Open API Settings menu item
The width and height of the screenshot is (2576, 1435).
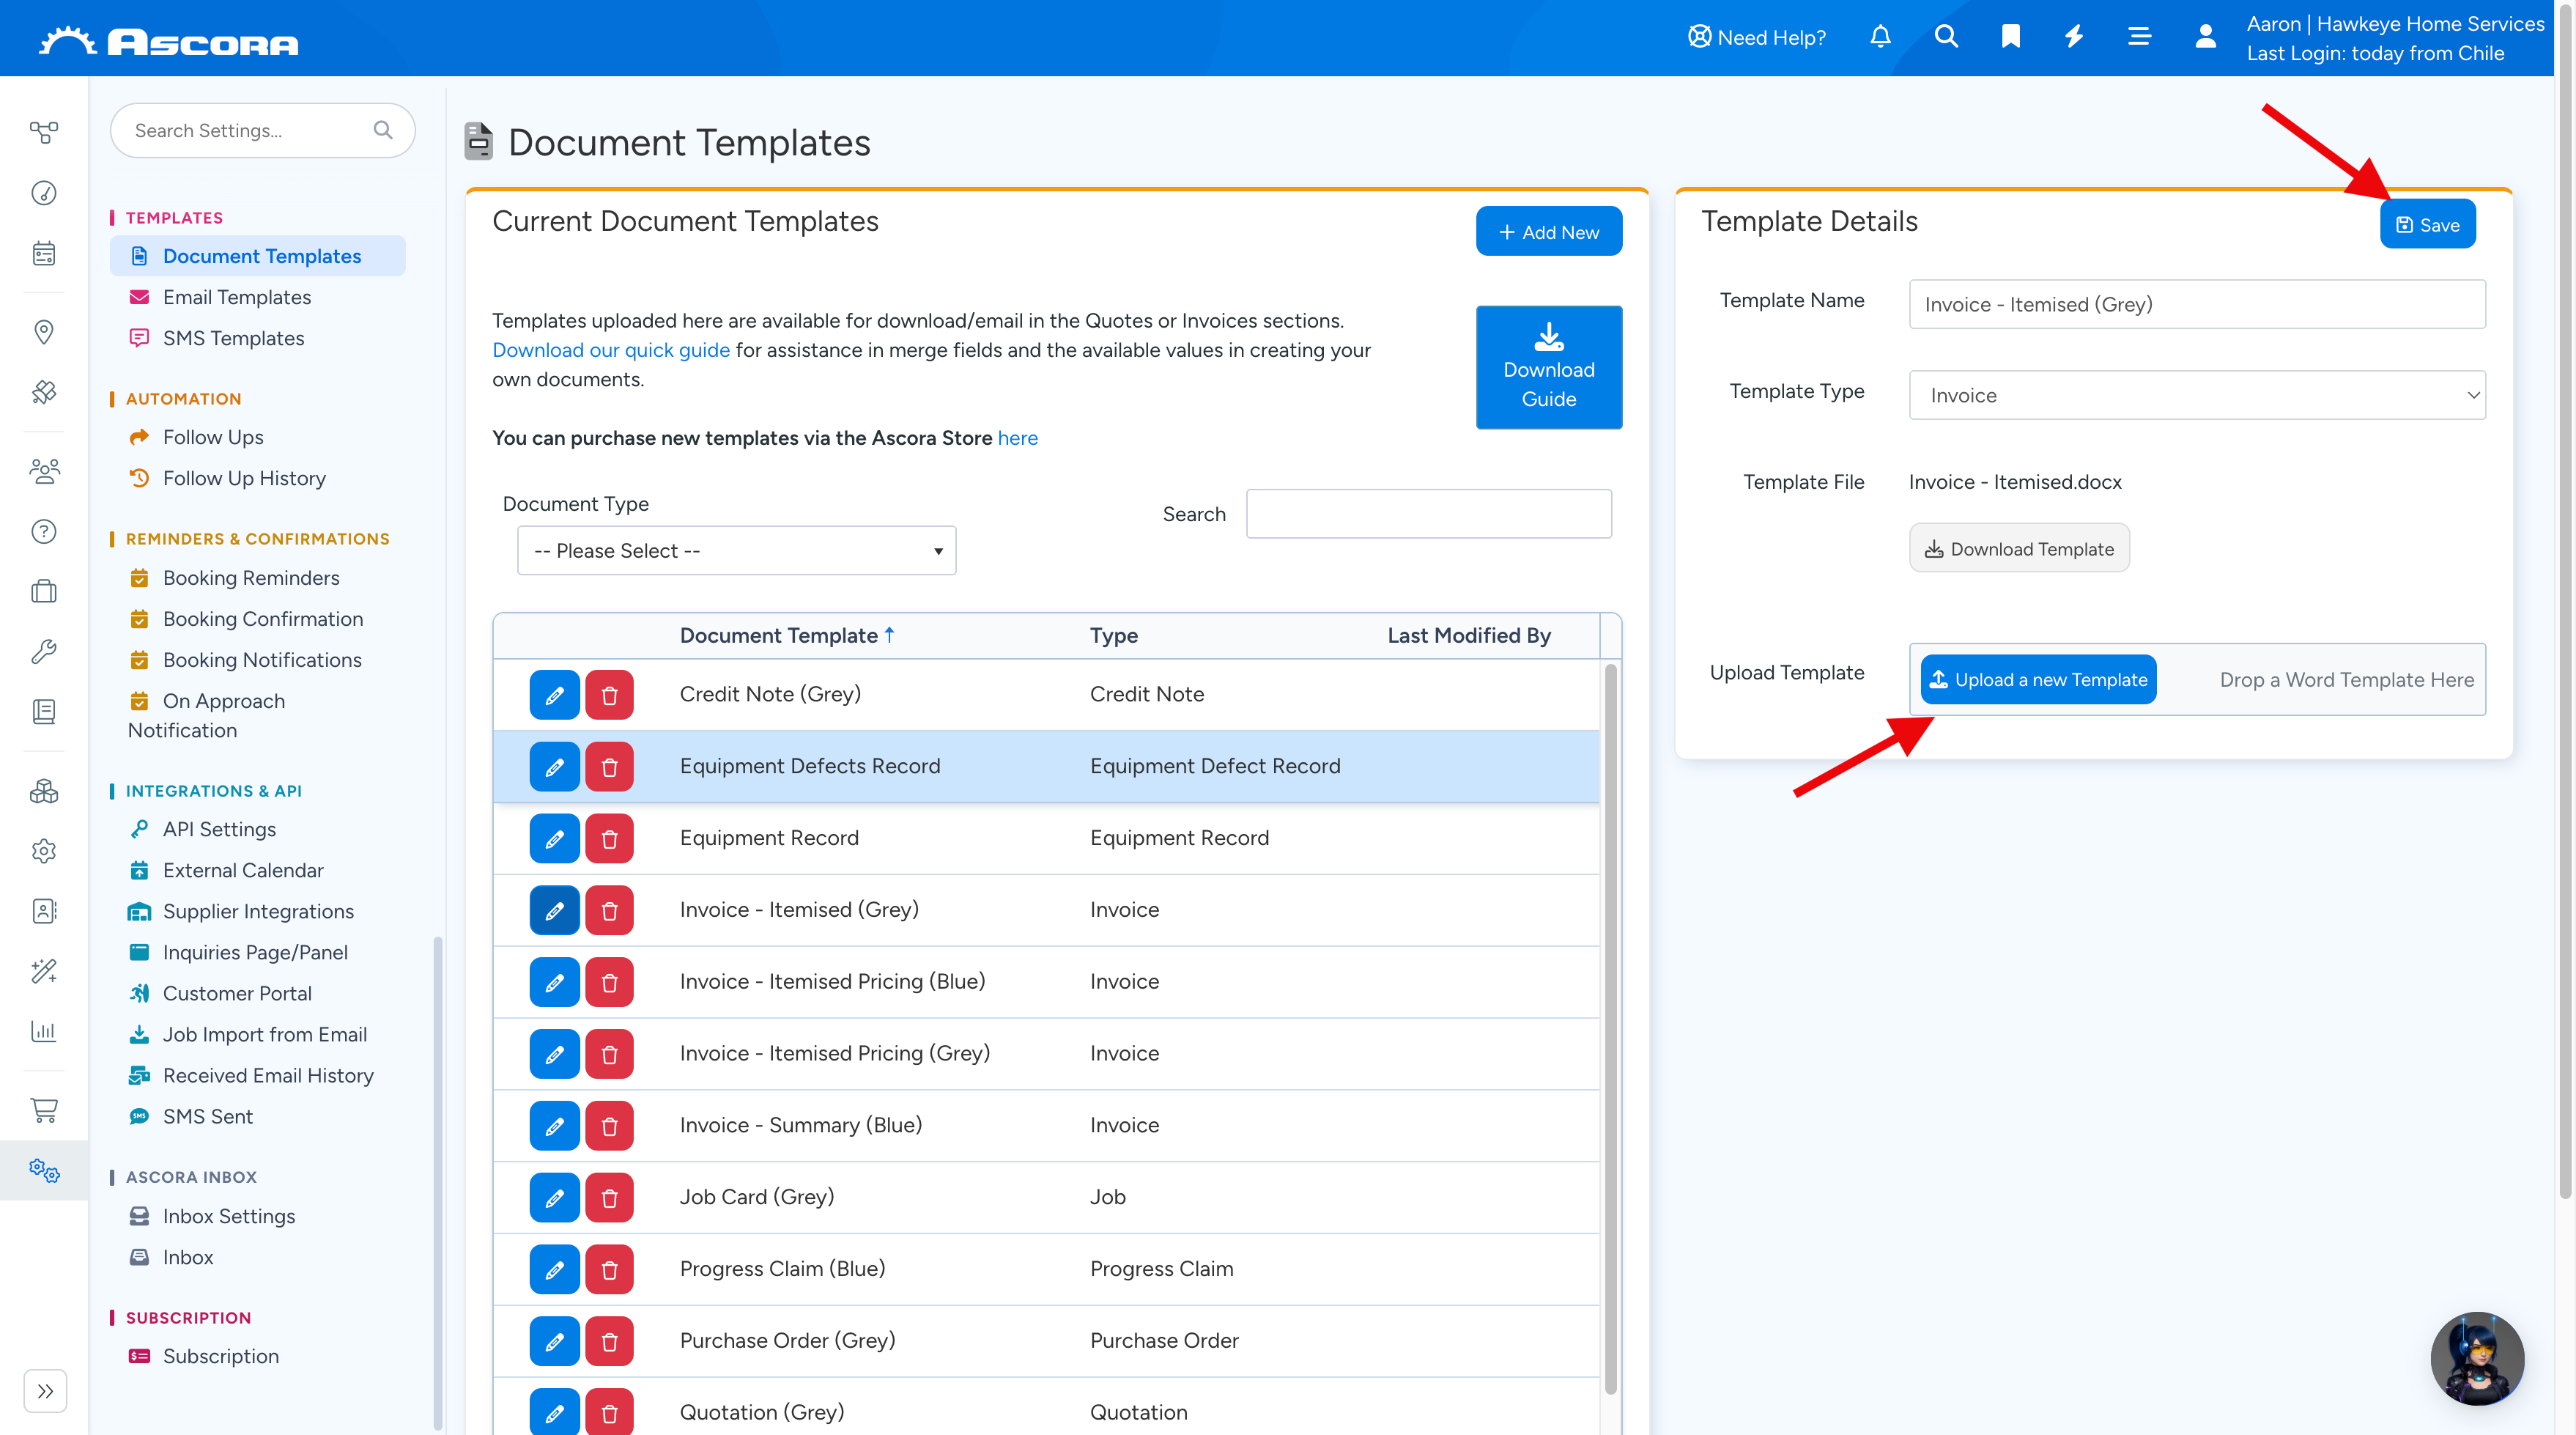219,829
